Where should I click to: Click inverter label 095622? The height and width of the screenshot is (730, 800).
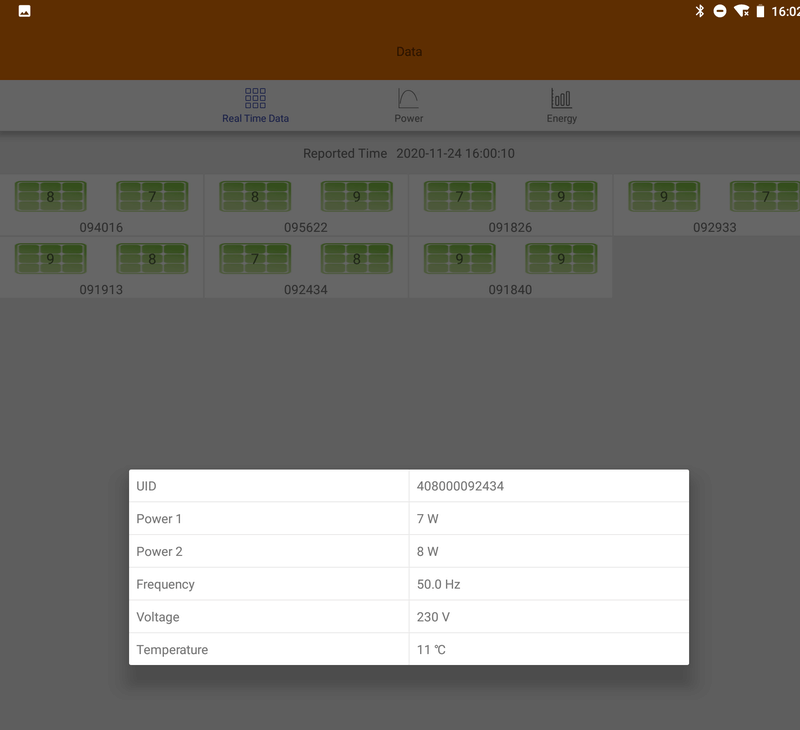tap(306, 228)
